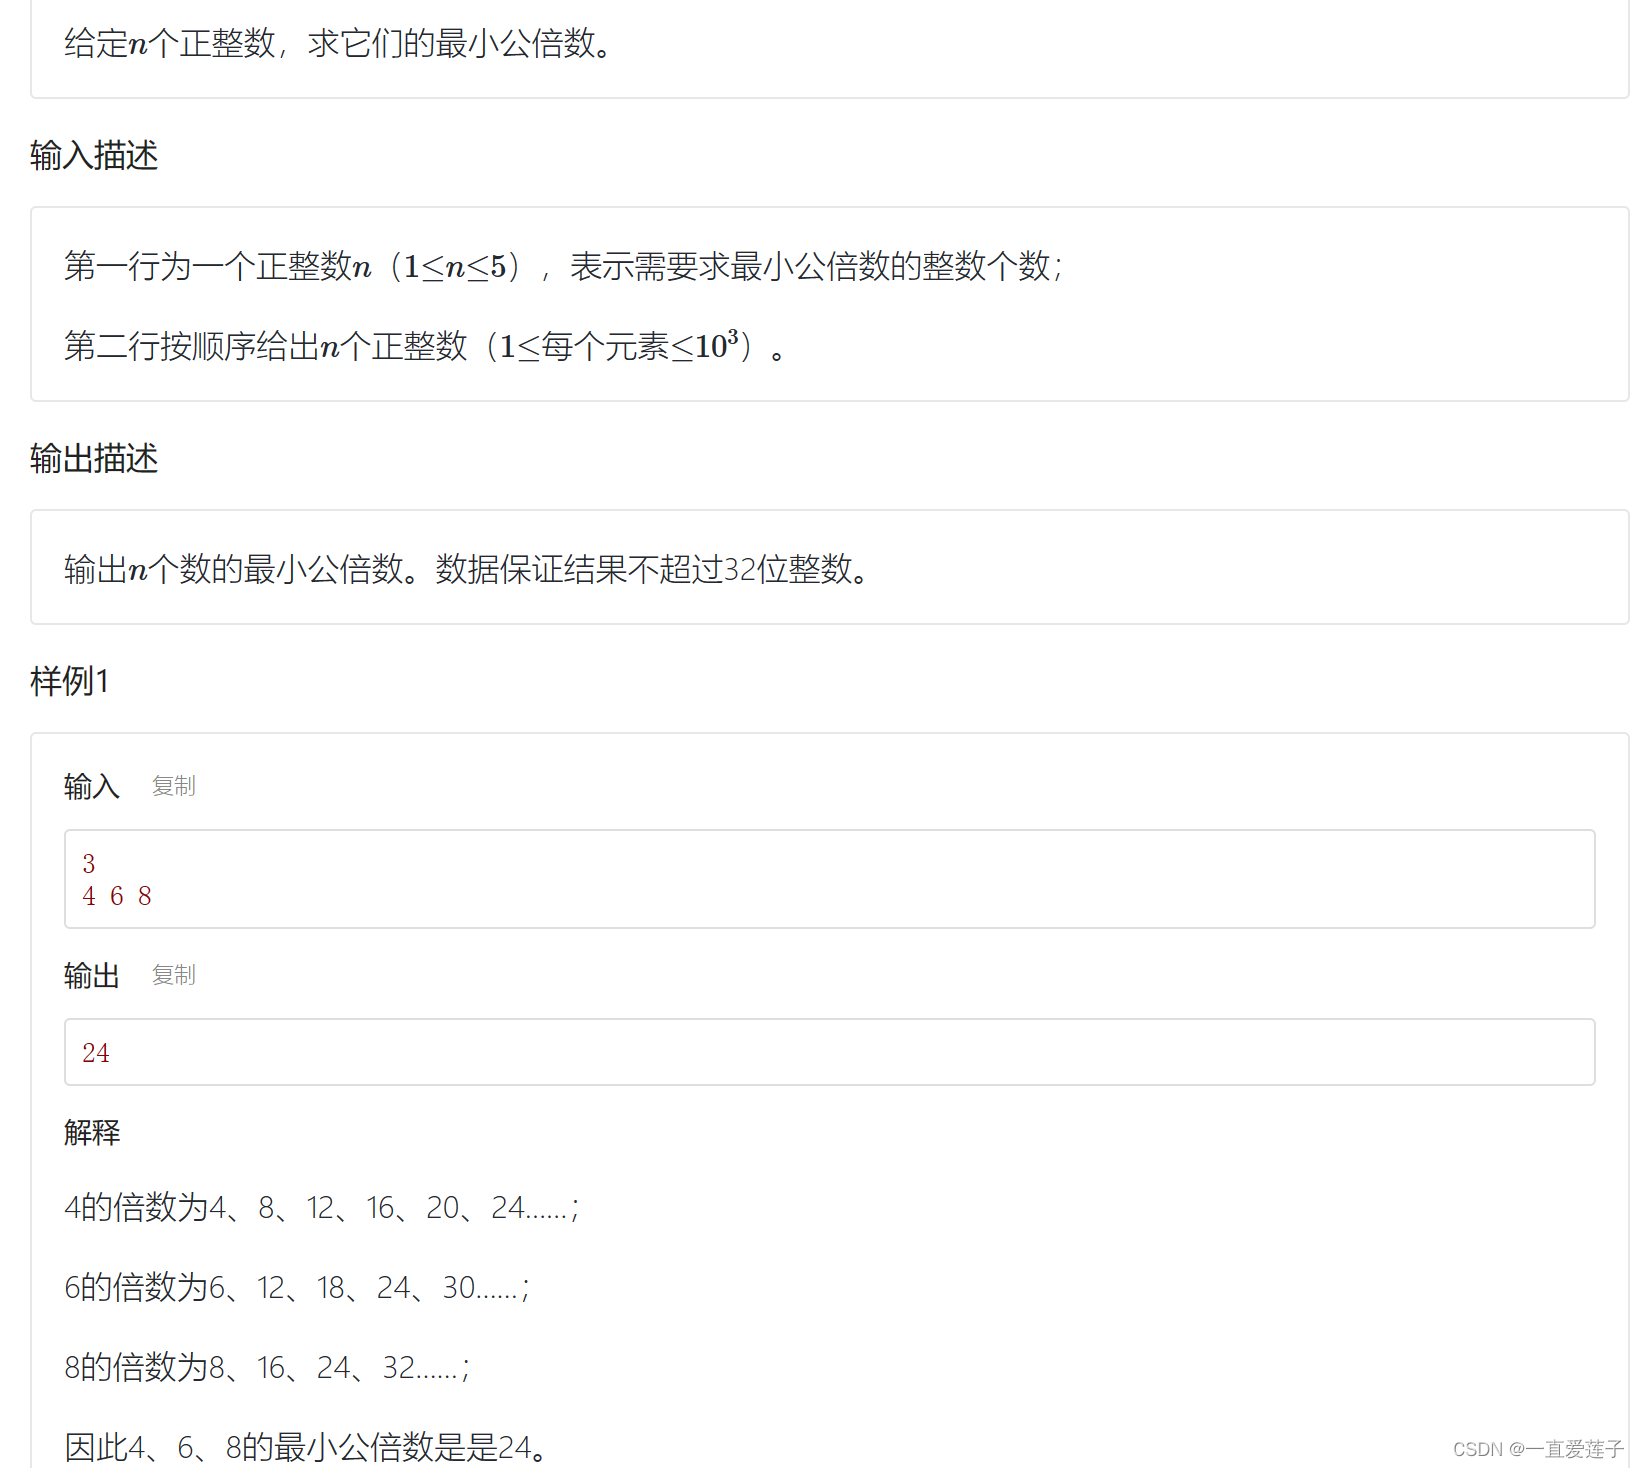Click the line 输出n个数的最小公倍数
Viewport: 1639px width, 1468px height.
[x=467, y=569]
